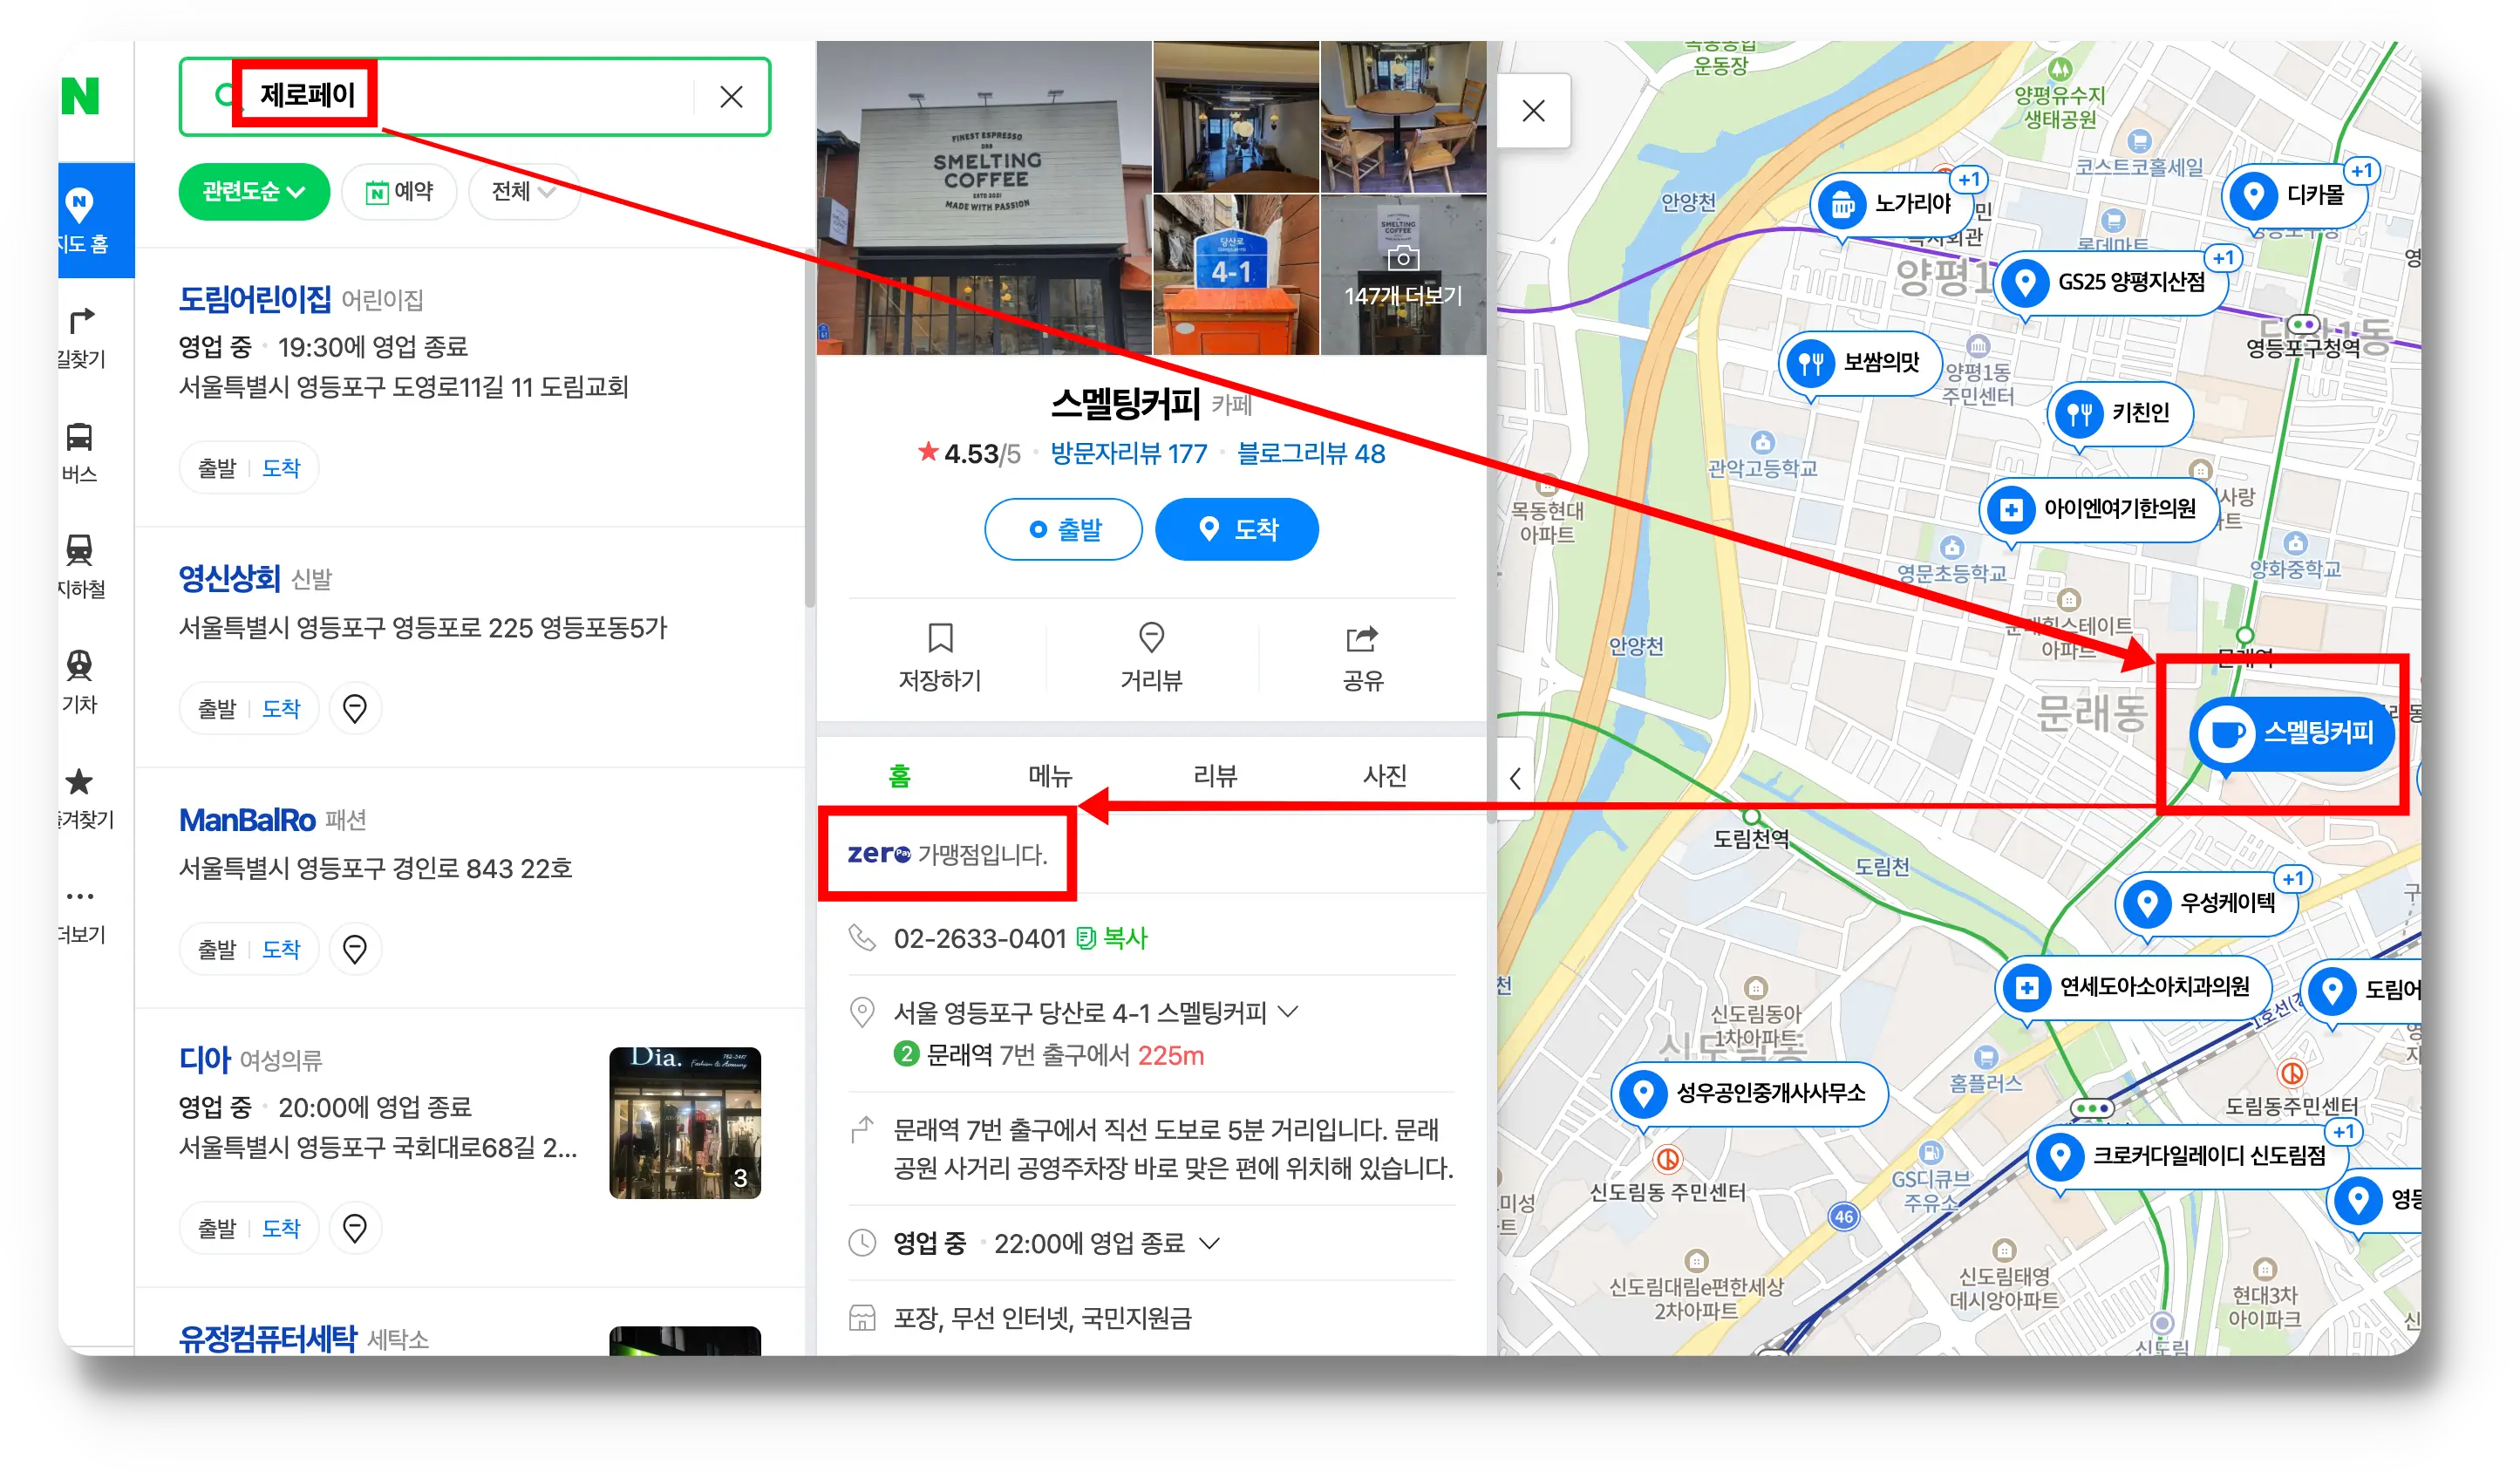Viewport: 2520px width, 1472px height.
Task: Click the 크로커다일레이디 신도림점 map marker
Action: point(2188,1156)
